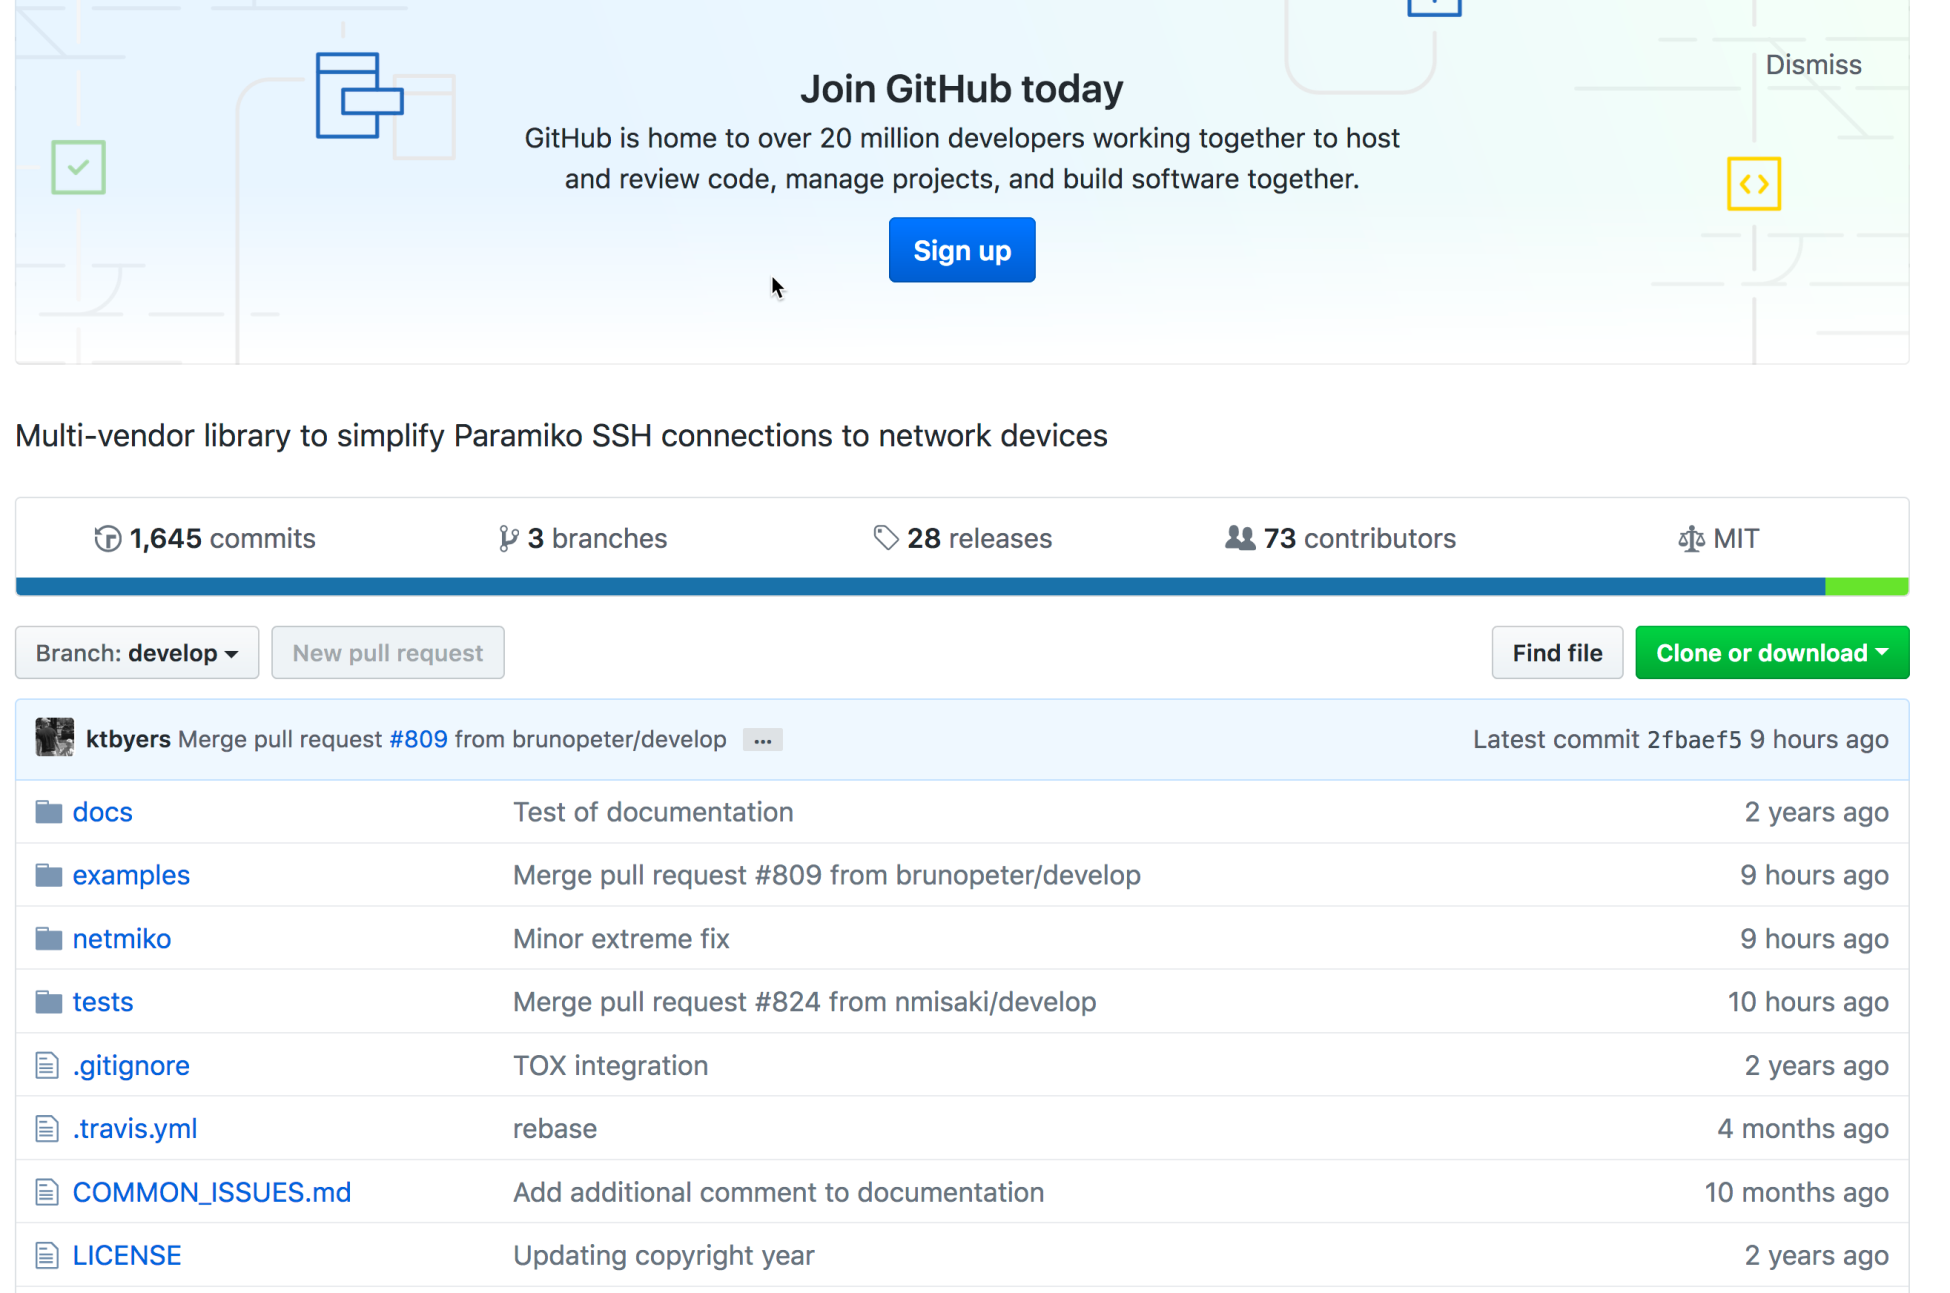Click the Find file button
Viewport: 1950px width, 1293px height.
point(1557,653)
